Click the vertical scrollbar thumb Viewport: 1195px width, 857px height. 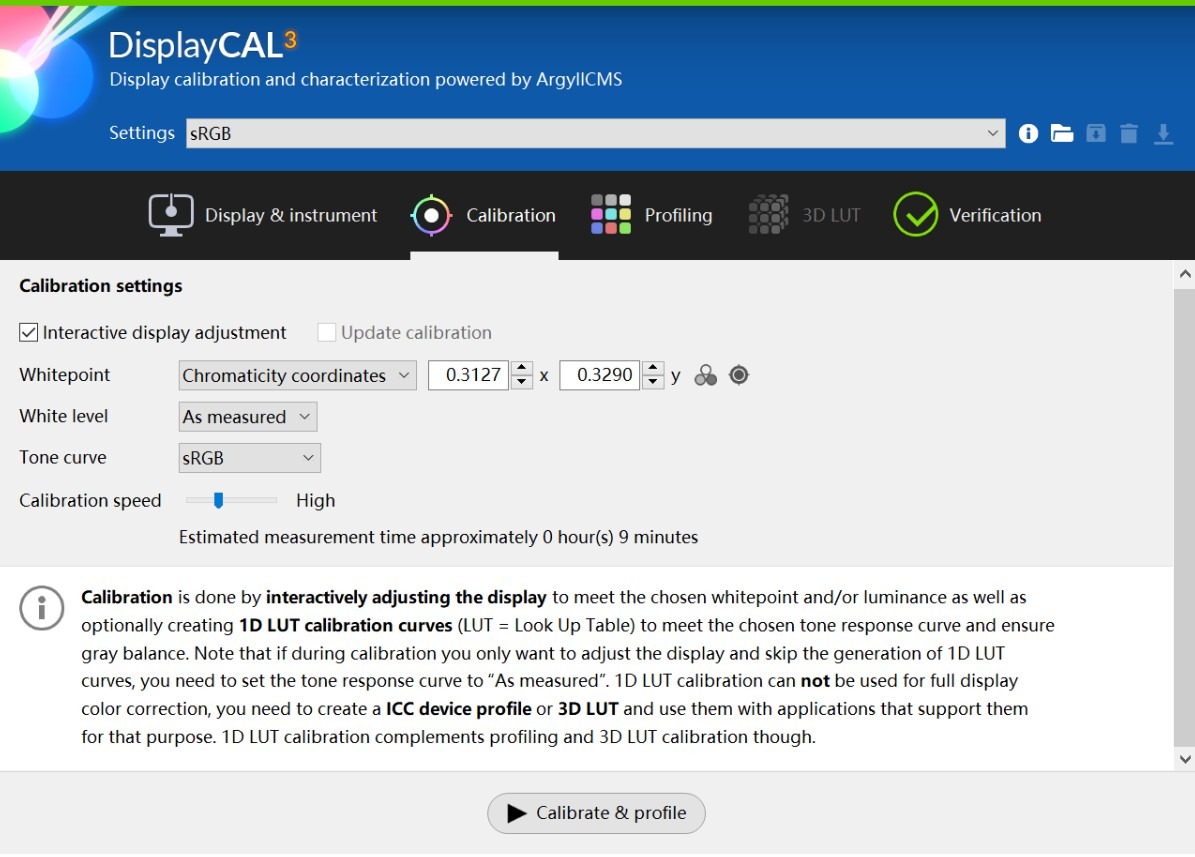[x=1184, y=517]
